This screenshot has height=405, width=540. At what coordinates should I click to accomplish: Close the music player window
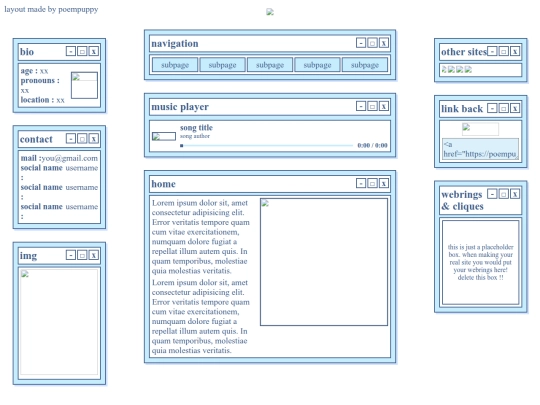tap(384, 106)
